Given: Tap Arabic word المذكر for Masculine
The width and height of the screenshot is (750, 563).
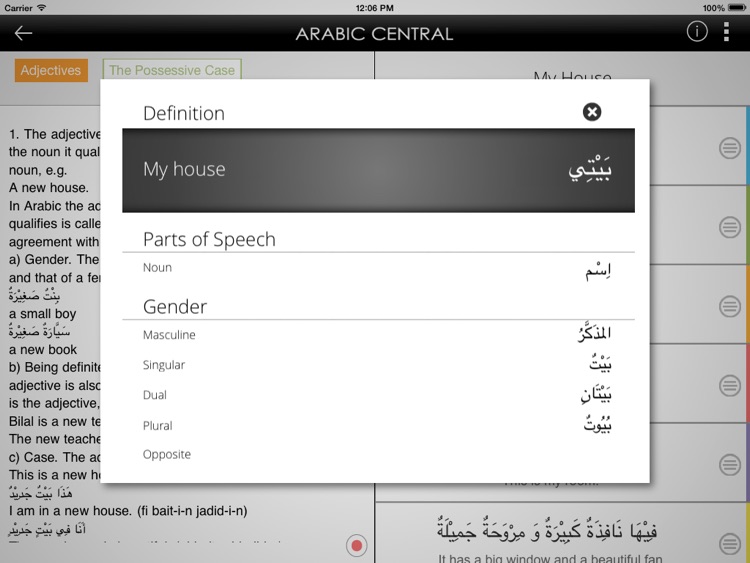Looking at the screenshot, I should point(595,333).
